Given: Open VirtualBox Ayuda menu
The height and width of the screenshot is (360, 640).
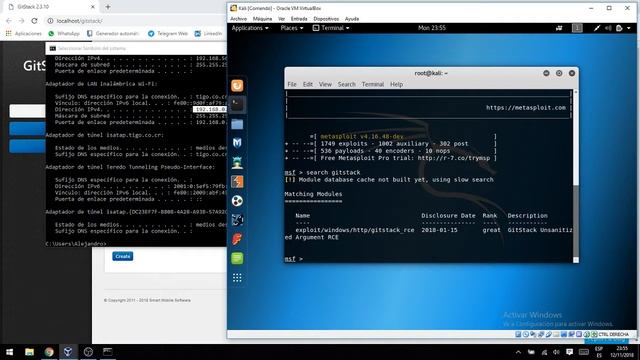Looking at the screenshot, I should click(x=352, y=19).
